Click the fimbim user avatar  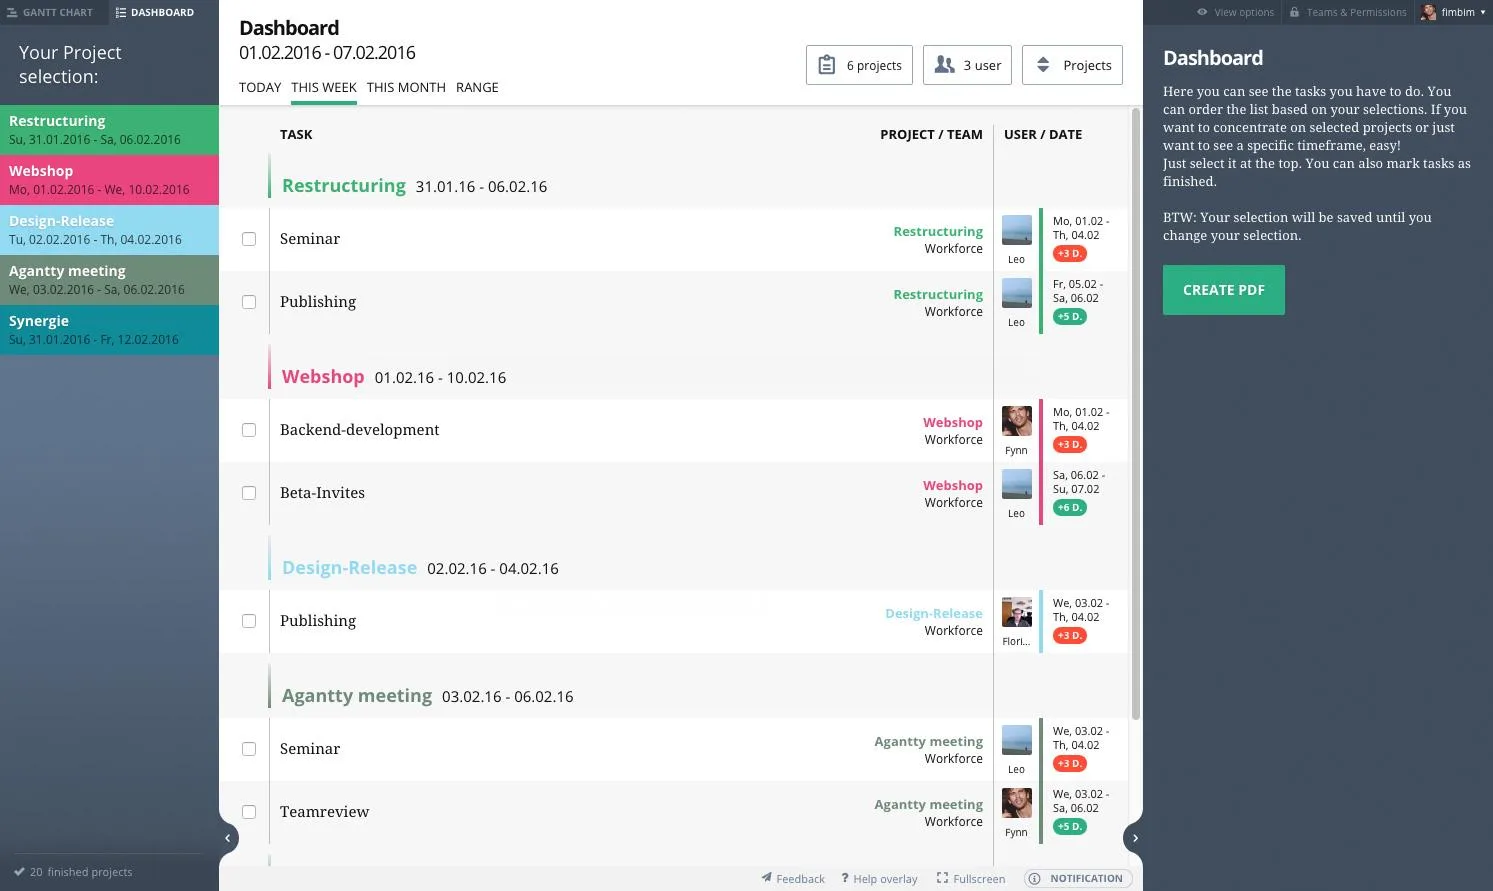tap(1428, 12)
